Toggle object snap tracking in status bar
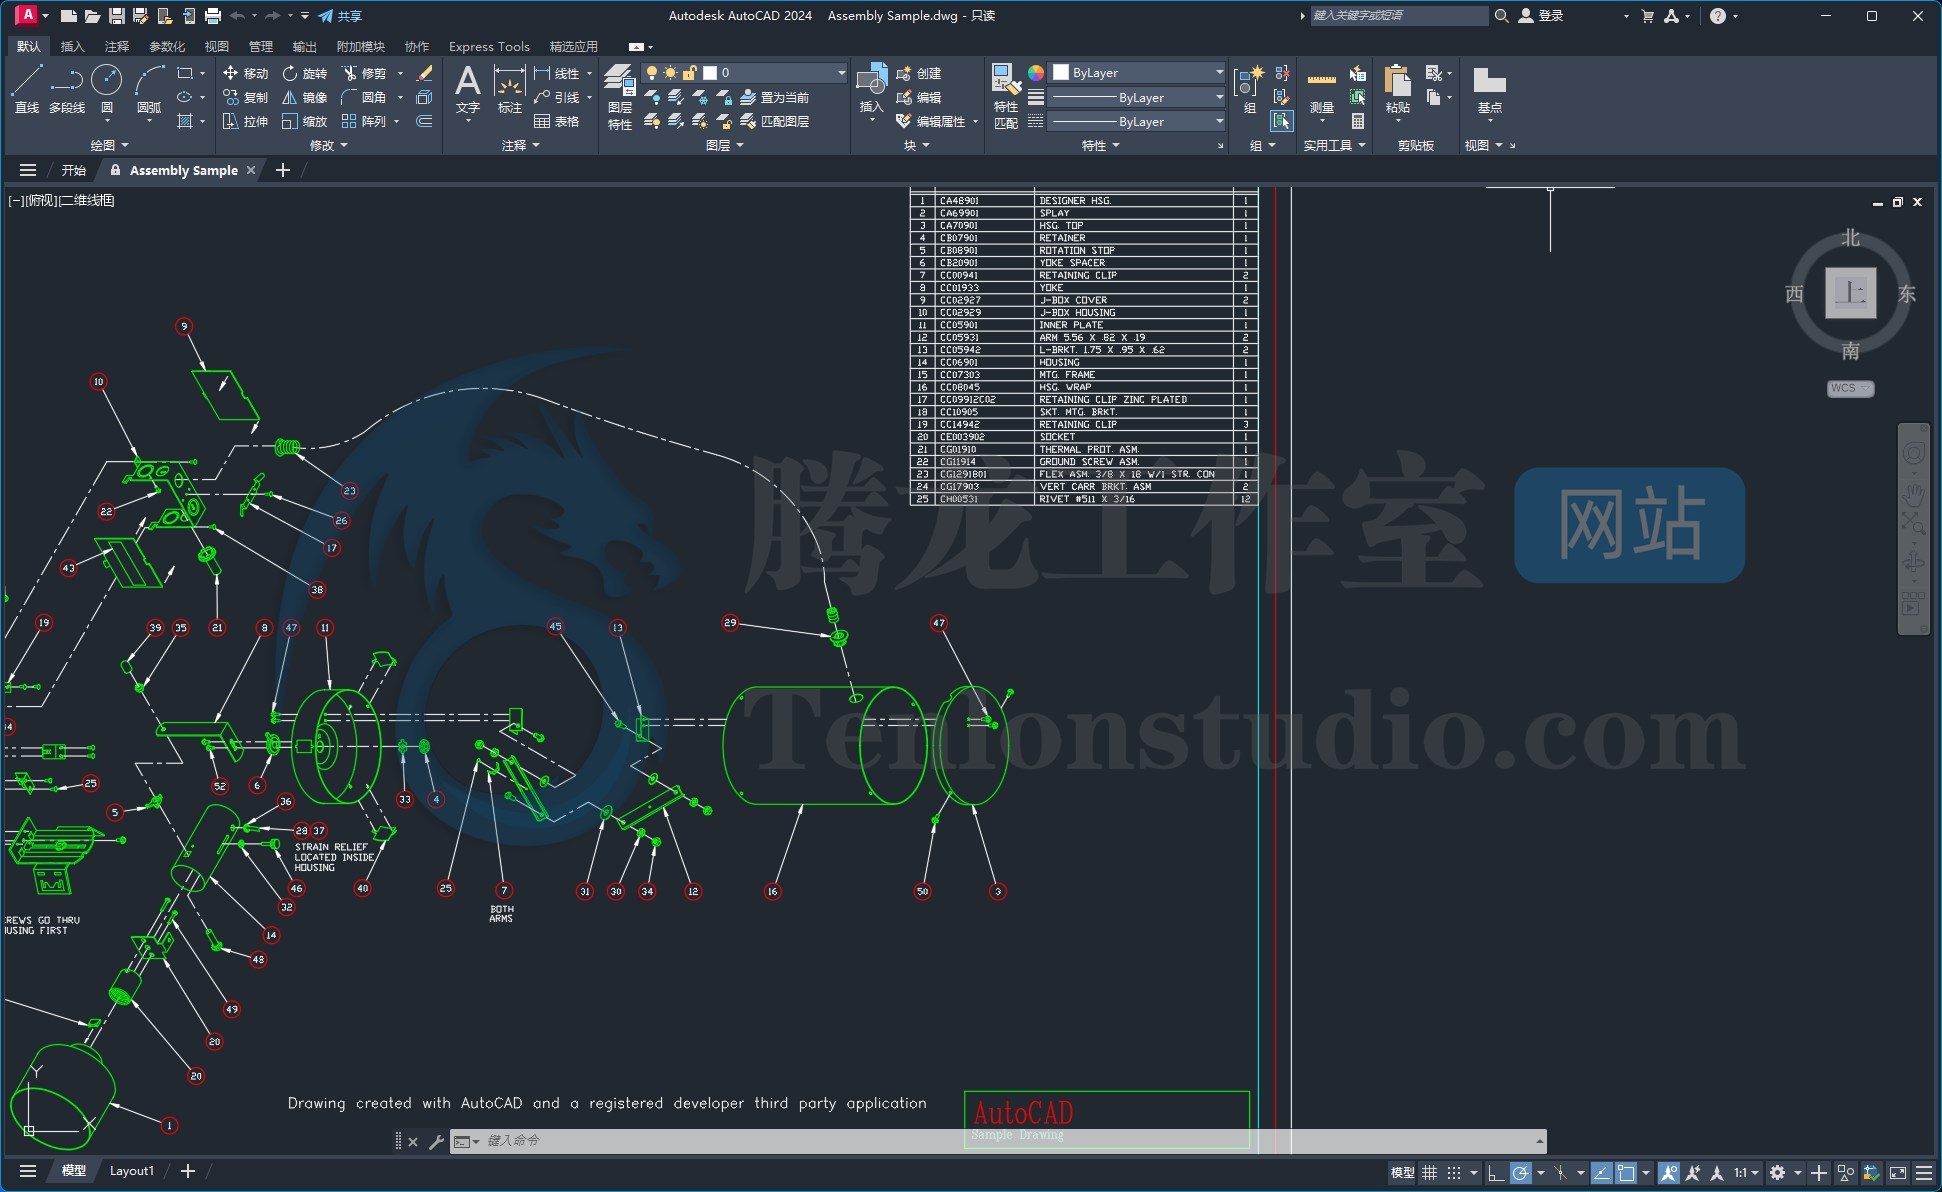1942x1192 pixels. click(x=1601, y=1173)
